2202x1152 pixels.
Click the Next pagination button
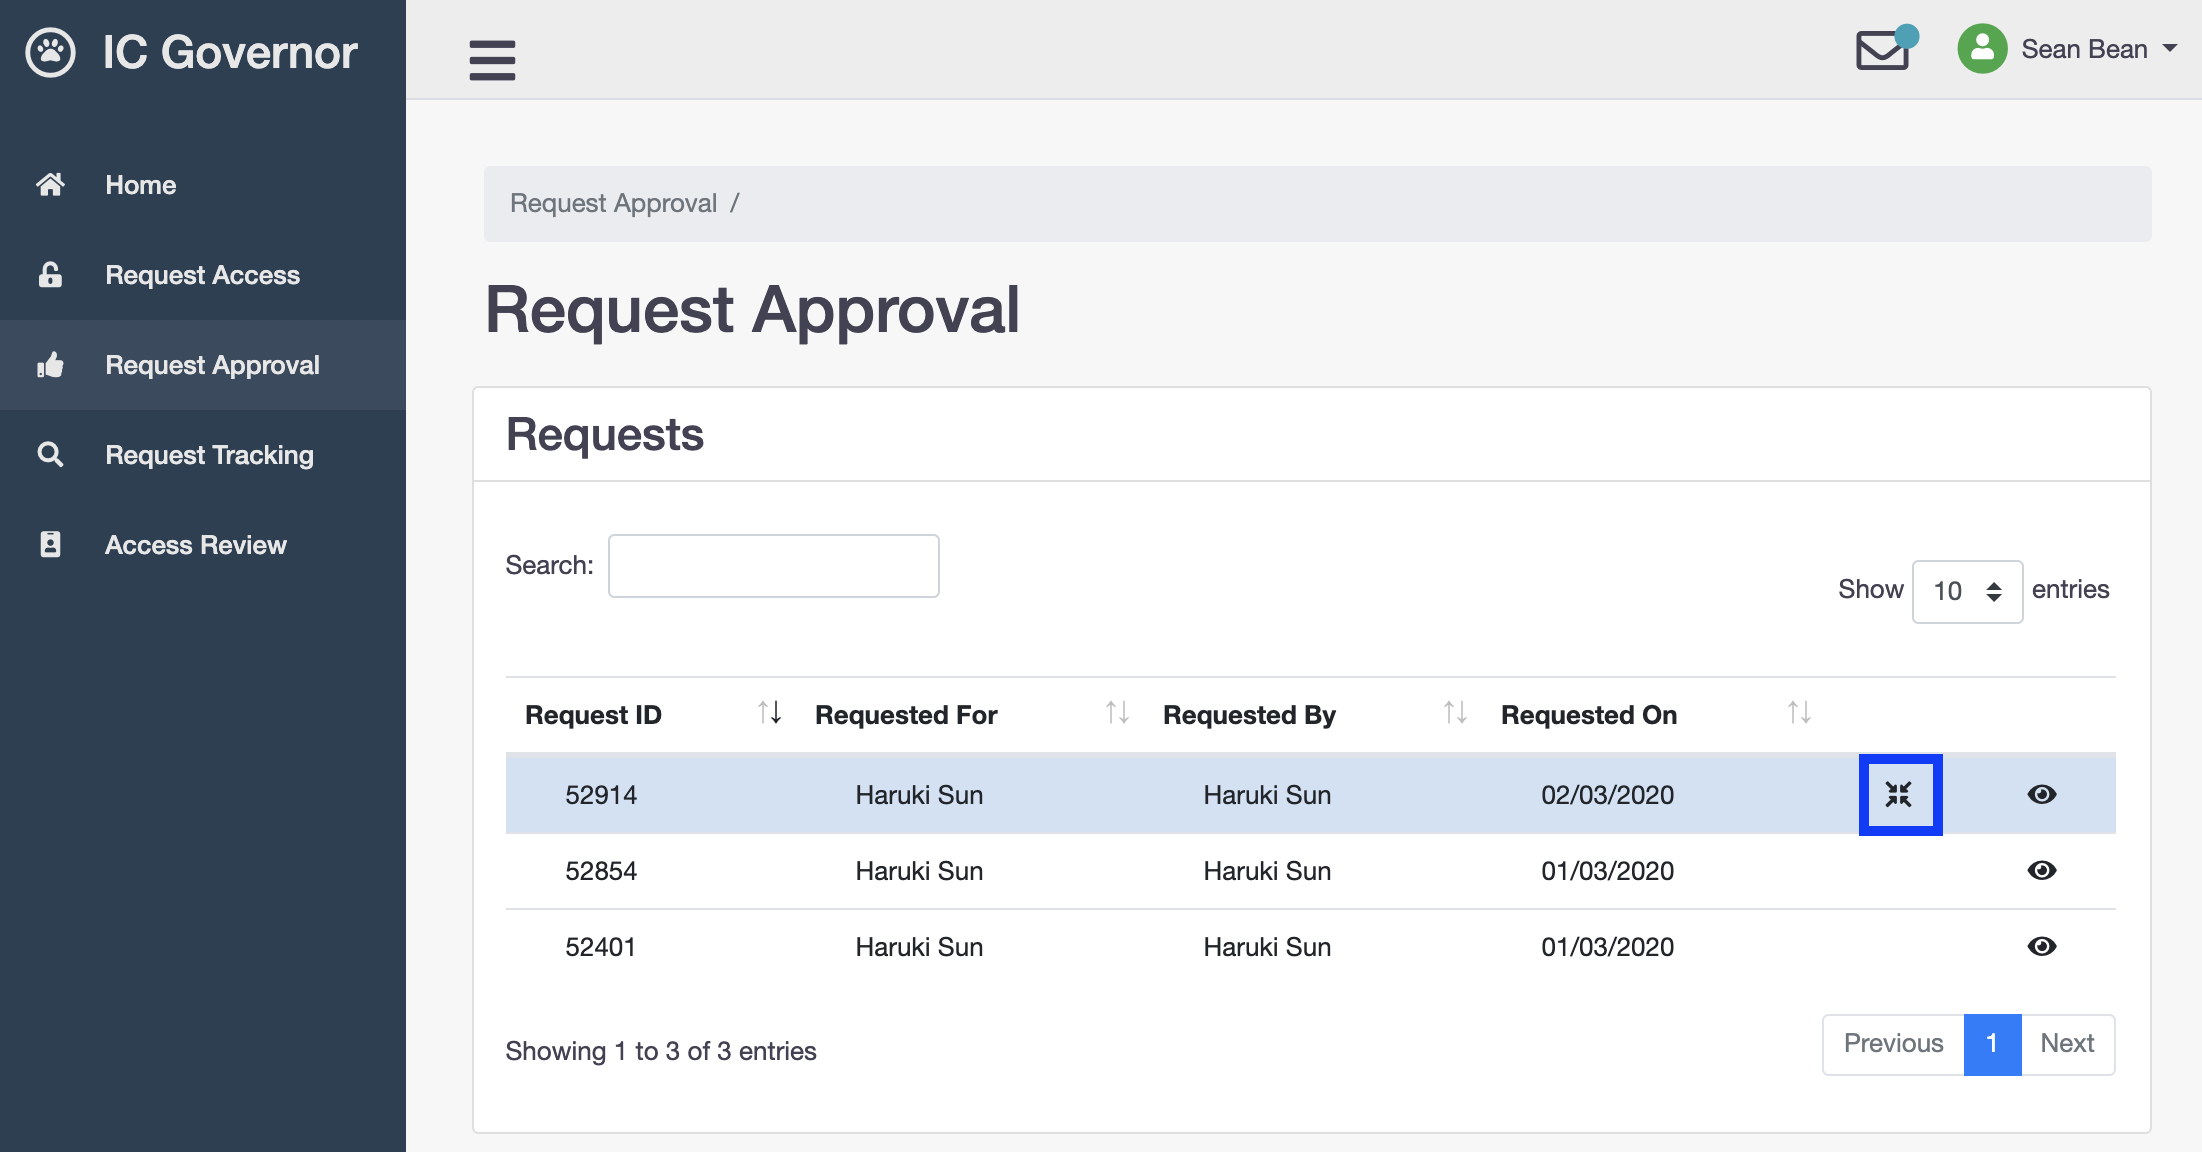coord(2065,1043)
